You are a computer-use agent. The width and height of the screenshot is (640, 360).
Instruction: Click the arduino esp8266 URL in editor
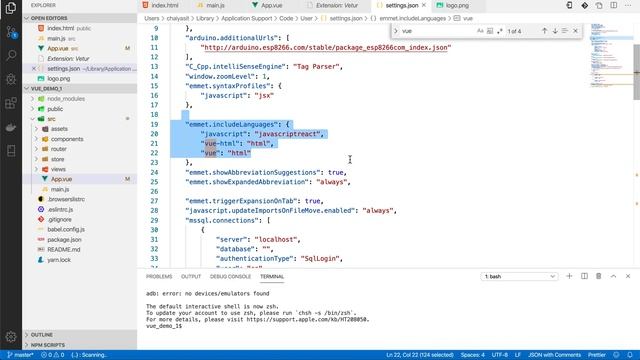325,47
